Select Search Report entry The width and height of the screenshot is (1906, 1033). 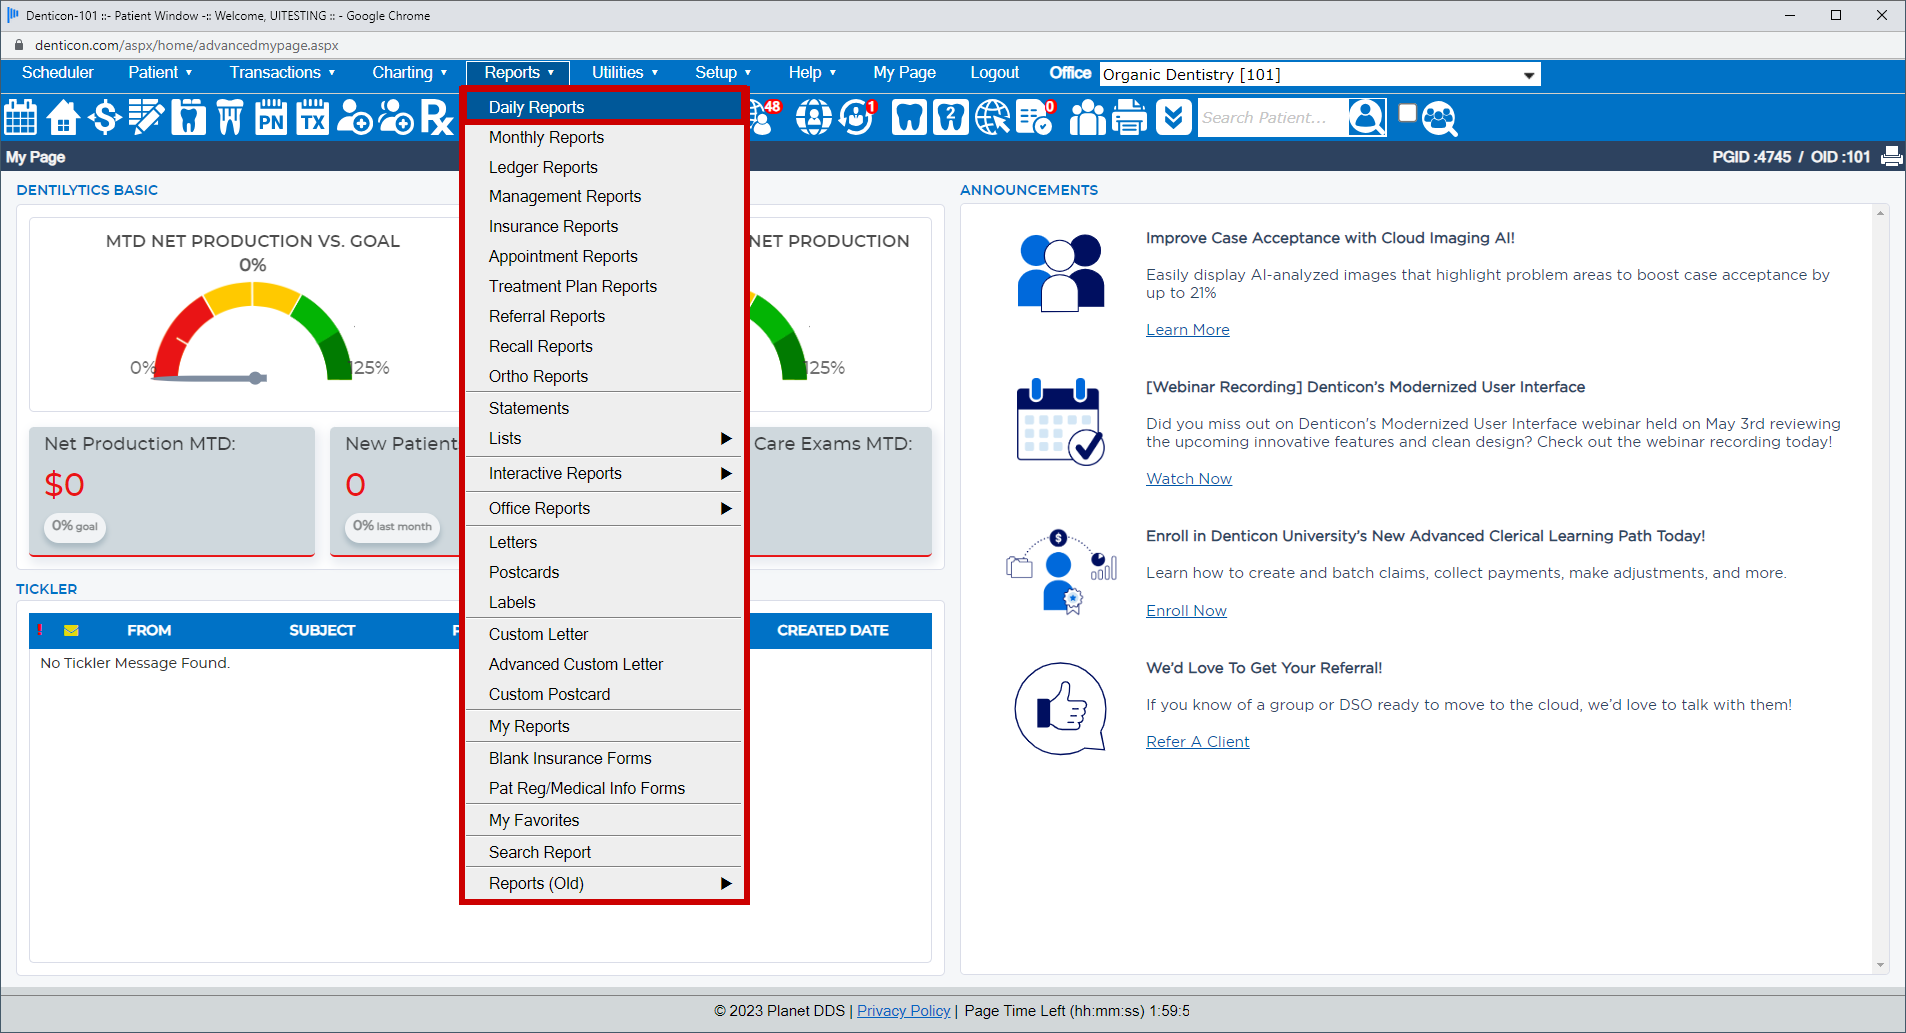(604, 853)
